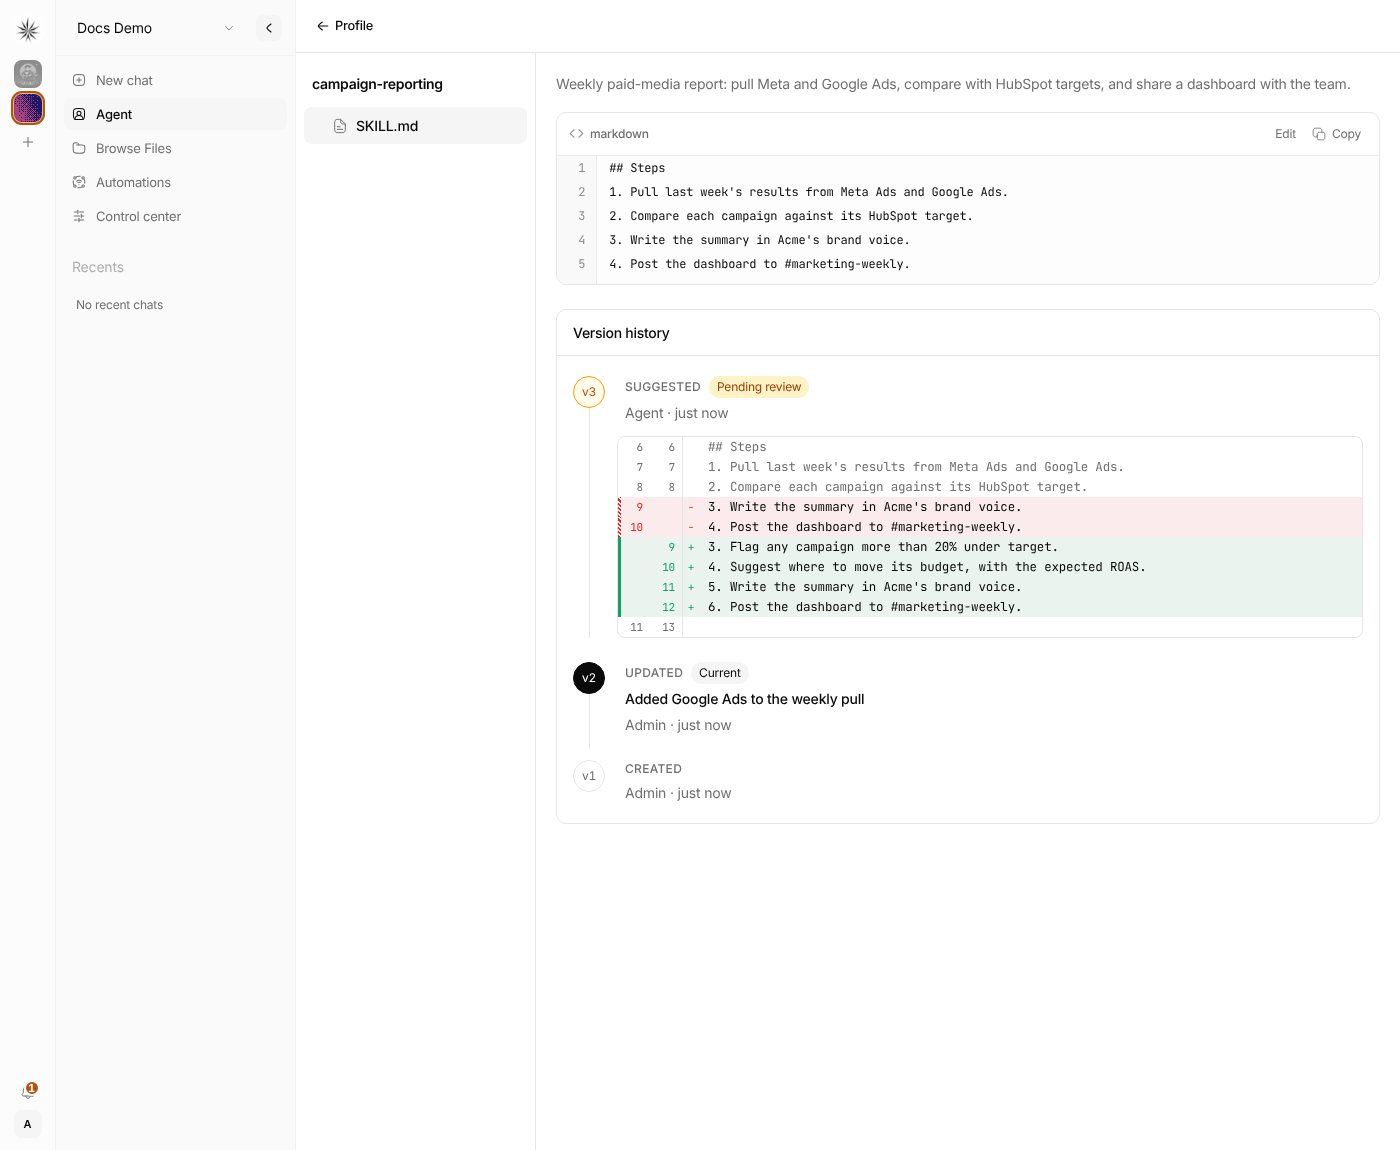Screen dimensions: 1400x1150
Task: Click 'Added Google Ads to the weekly pull'
Action: coord(745,699)
